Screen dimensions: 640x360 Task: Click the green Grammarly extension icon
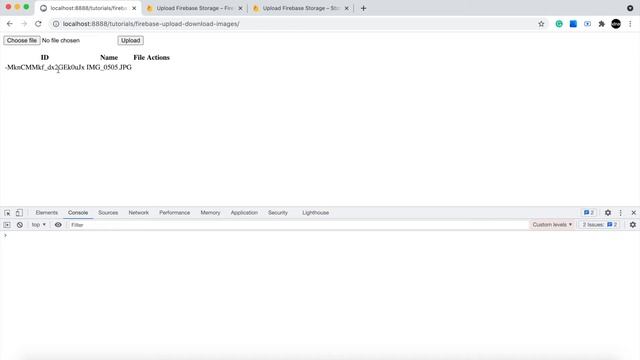pos(559,24)
